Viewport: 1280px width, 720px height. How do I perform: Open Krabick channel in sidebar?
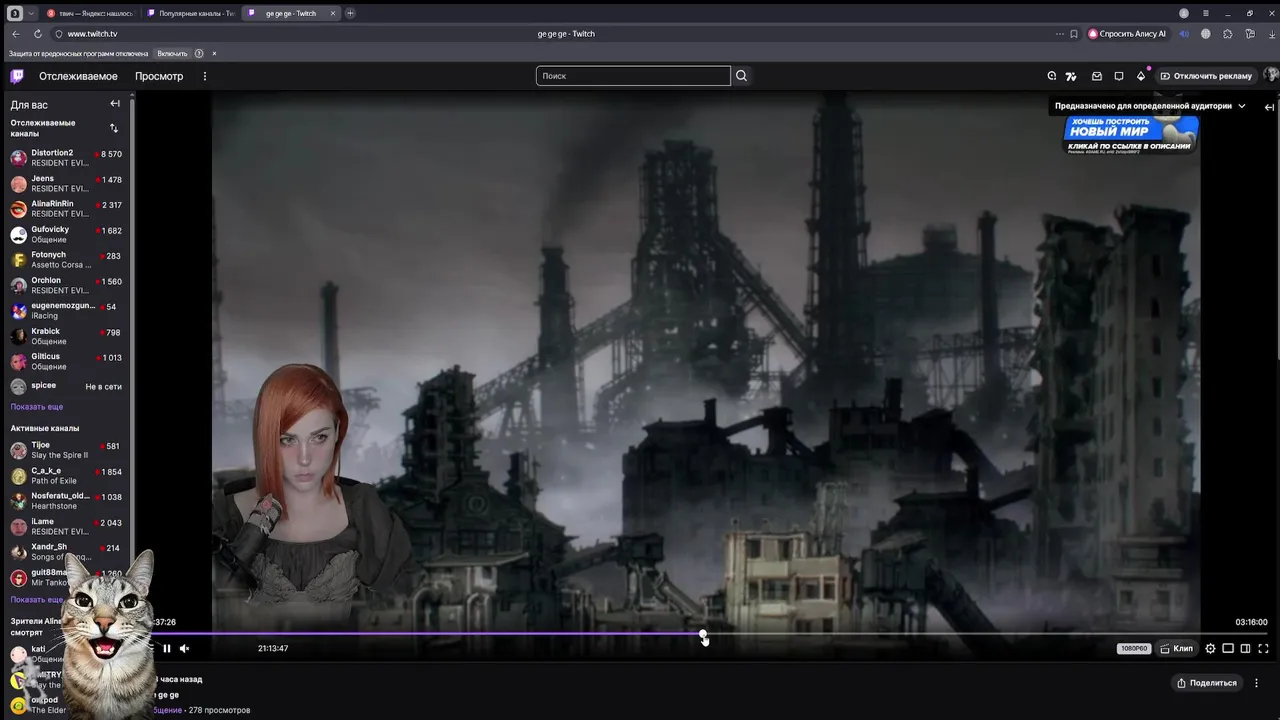click(x=66, y=336)
